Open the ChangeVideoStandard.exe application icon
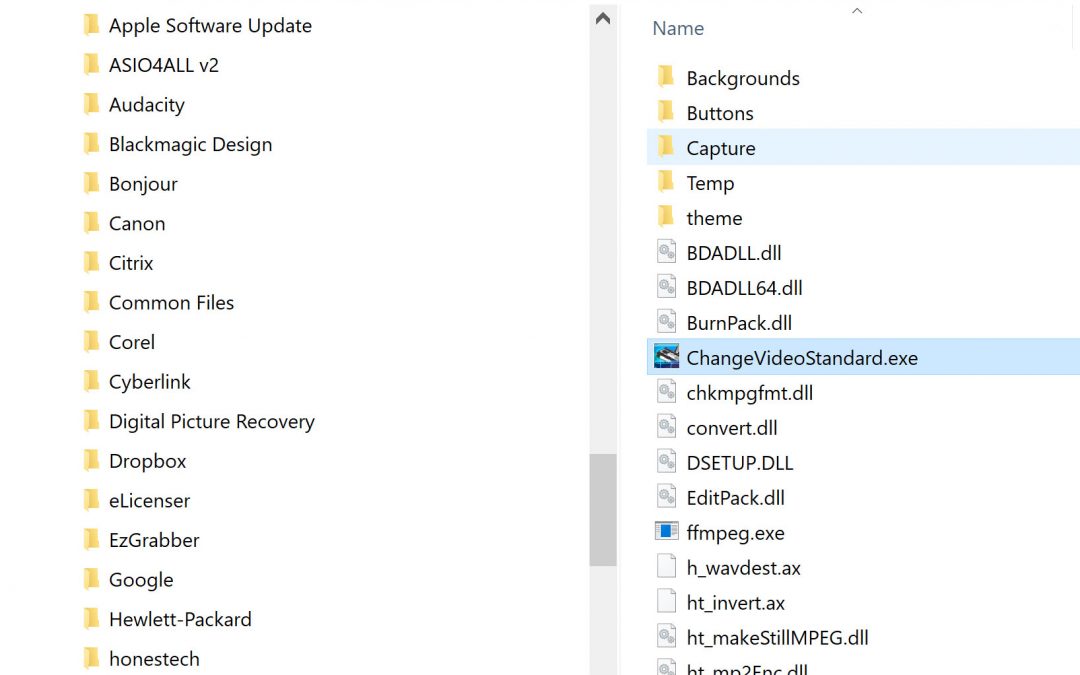1080x675 pixels. point(666,357)
